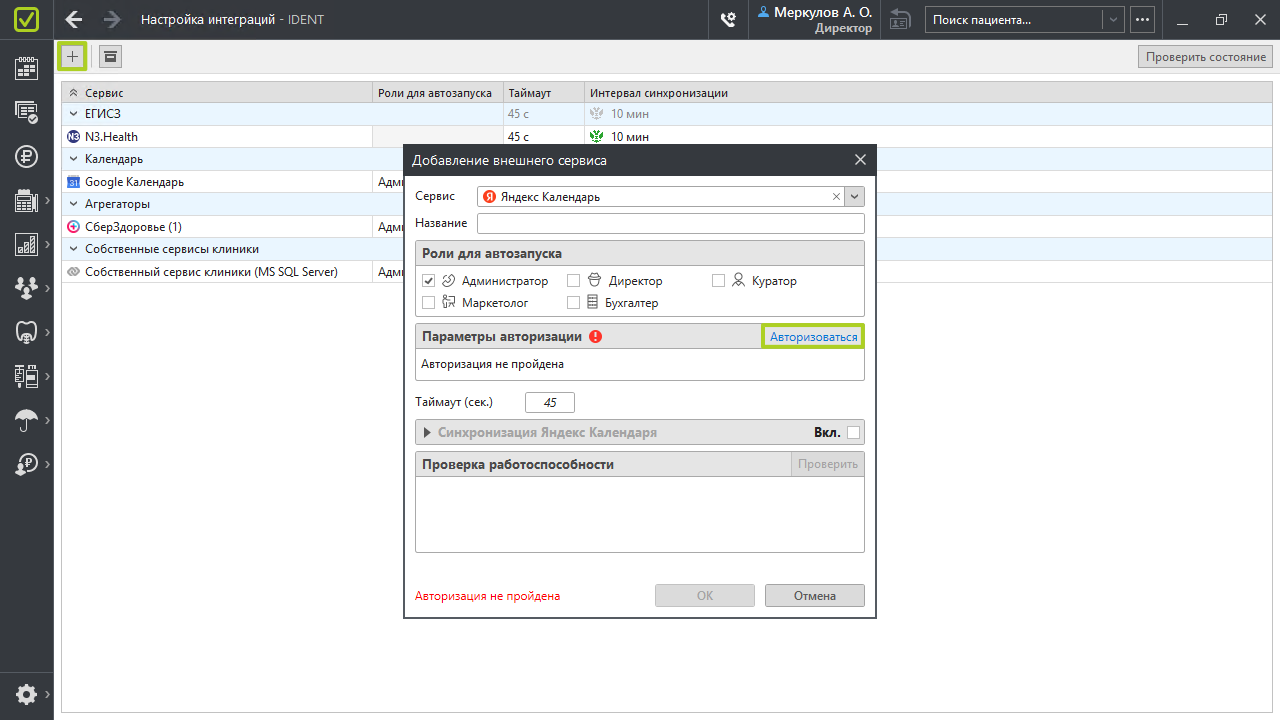Open telephony settings phone-gear icon
1280x720 pixels.
click(x=729, y=19)
